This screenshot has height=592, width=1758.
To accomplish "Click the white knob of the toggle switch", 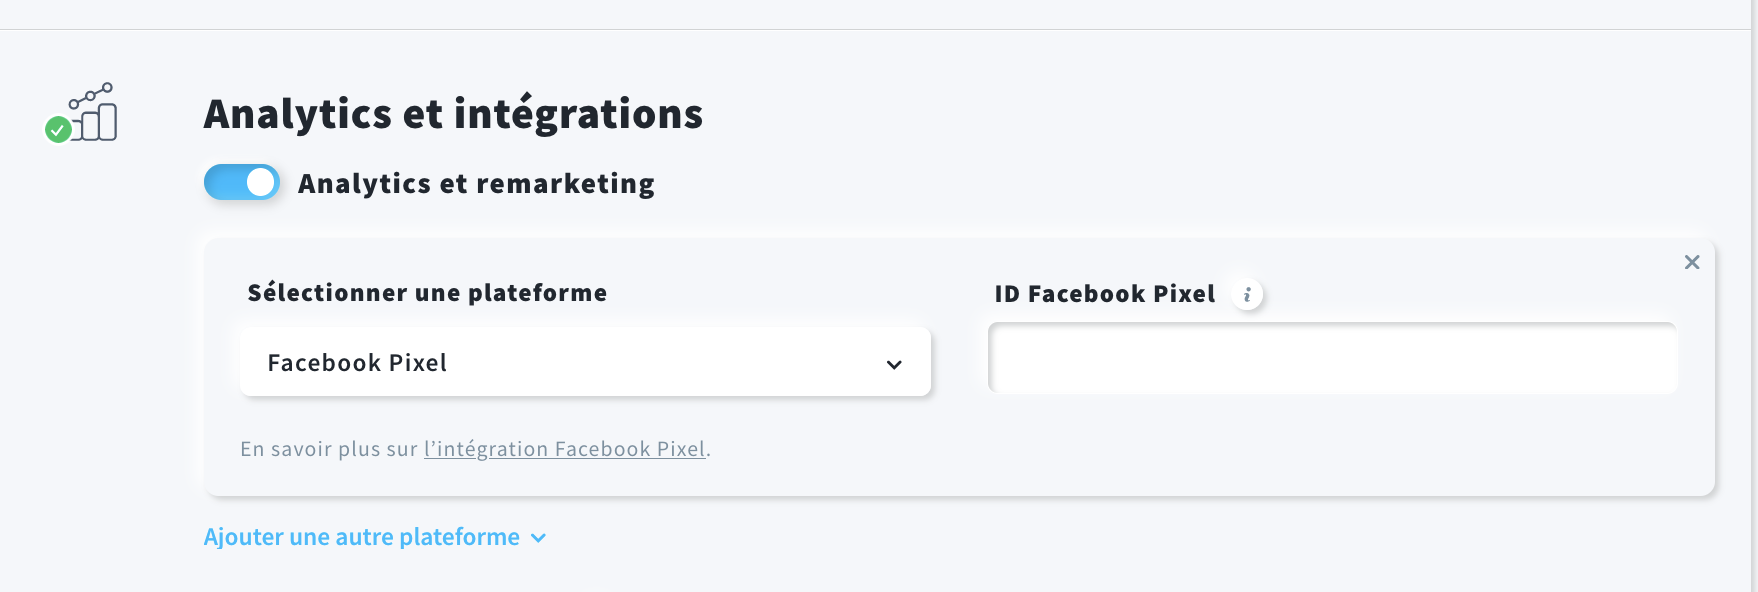I will (x=261, y=182).
